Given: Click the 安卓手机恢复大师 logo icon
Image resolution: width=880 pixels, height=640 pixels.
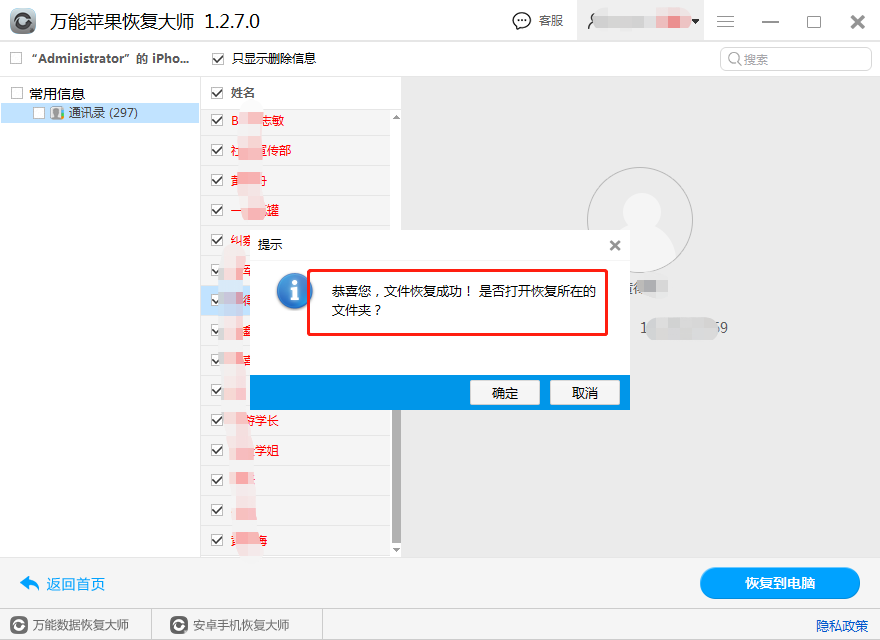Looking at the screenshot, I should [x=179, y=625].
